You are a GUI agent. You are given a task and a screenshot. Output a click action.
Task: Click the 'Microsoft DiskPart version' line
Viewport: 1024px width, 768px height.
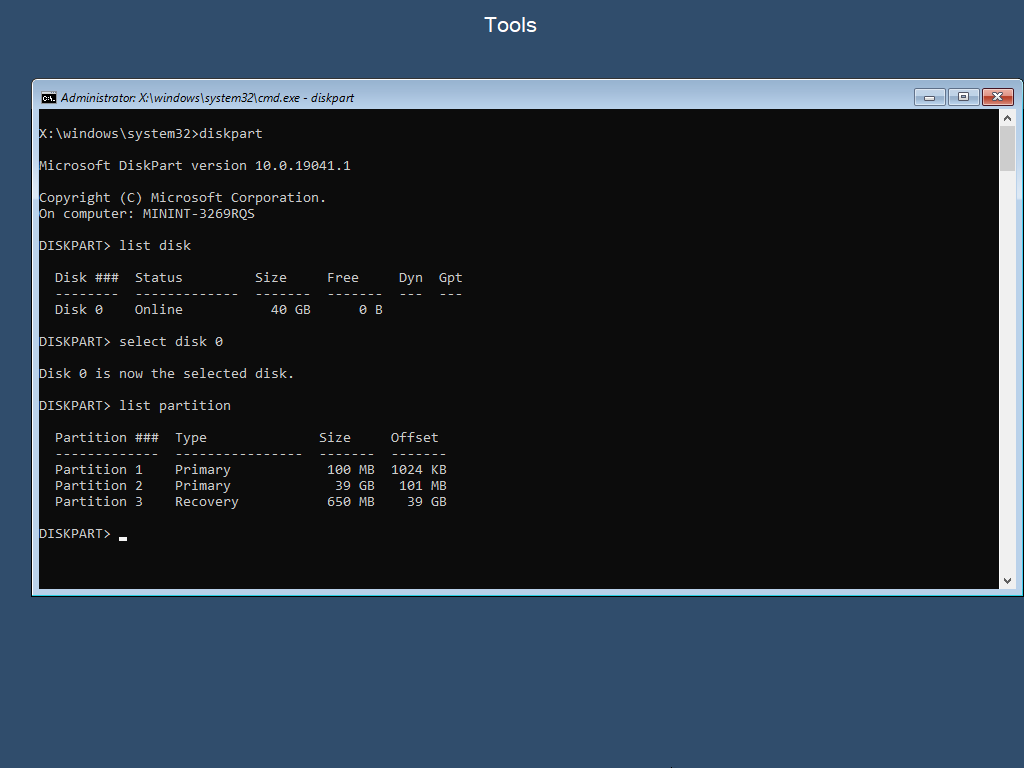193,165
